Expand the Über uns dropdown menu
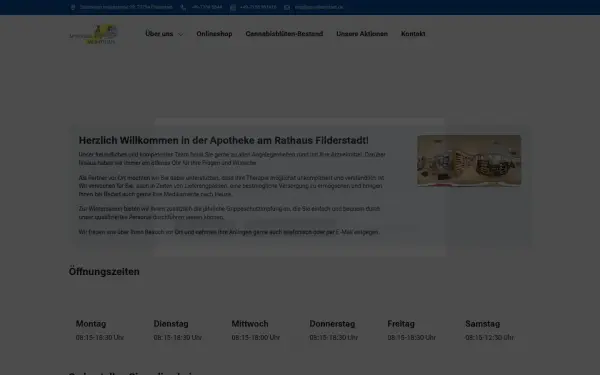600x375 pixels. tap(164, 34)
